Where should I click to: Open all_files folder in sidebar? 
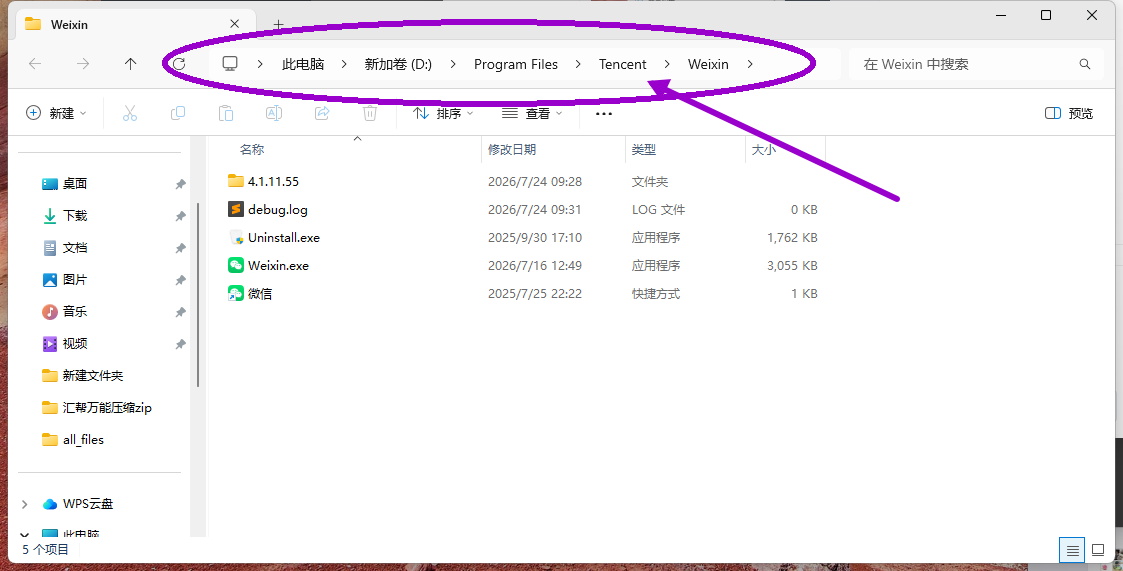83,440
